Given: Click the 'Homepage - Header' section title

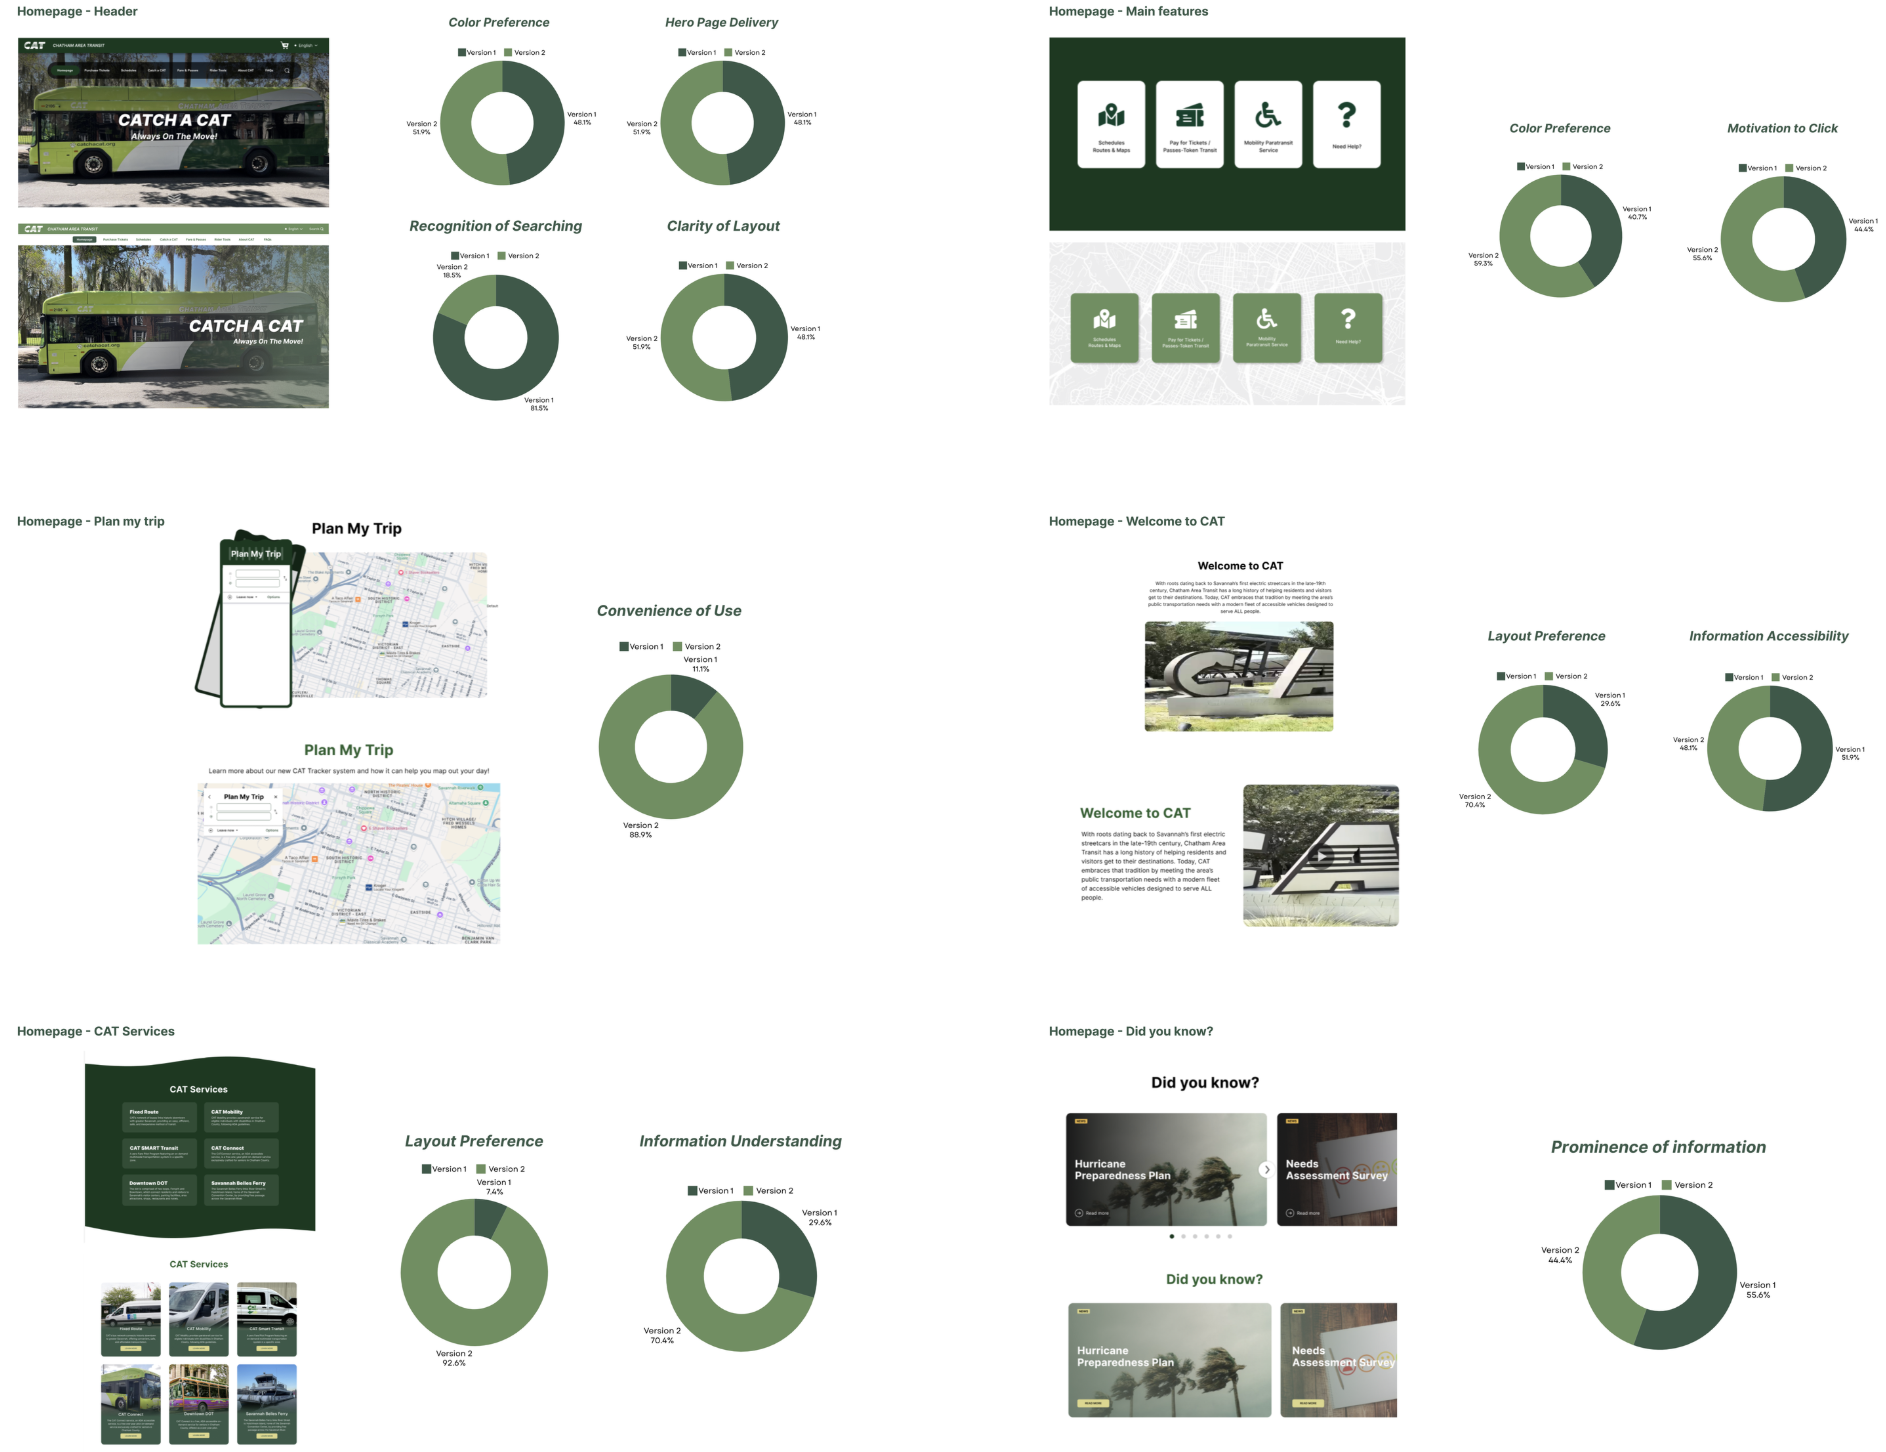Looking at the screenshot, I should point(77,11).
